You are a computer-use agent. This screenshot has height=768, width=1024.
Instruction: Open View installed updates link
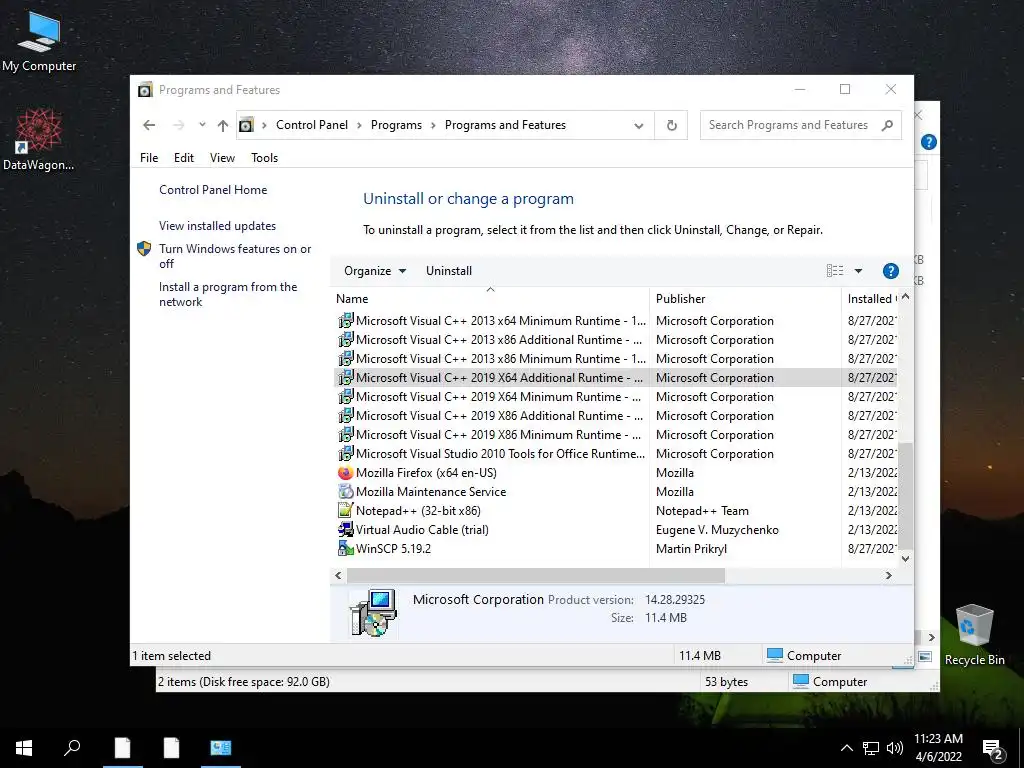tap(217, 226)
